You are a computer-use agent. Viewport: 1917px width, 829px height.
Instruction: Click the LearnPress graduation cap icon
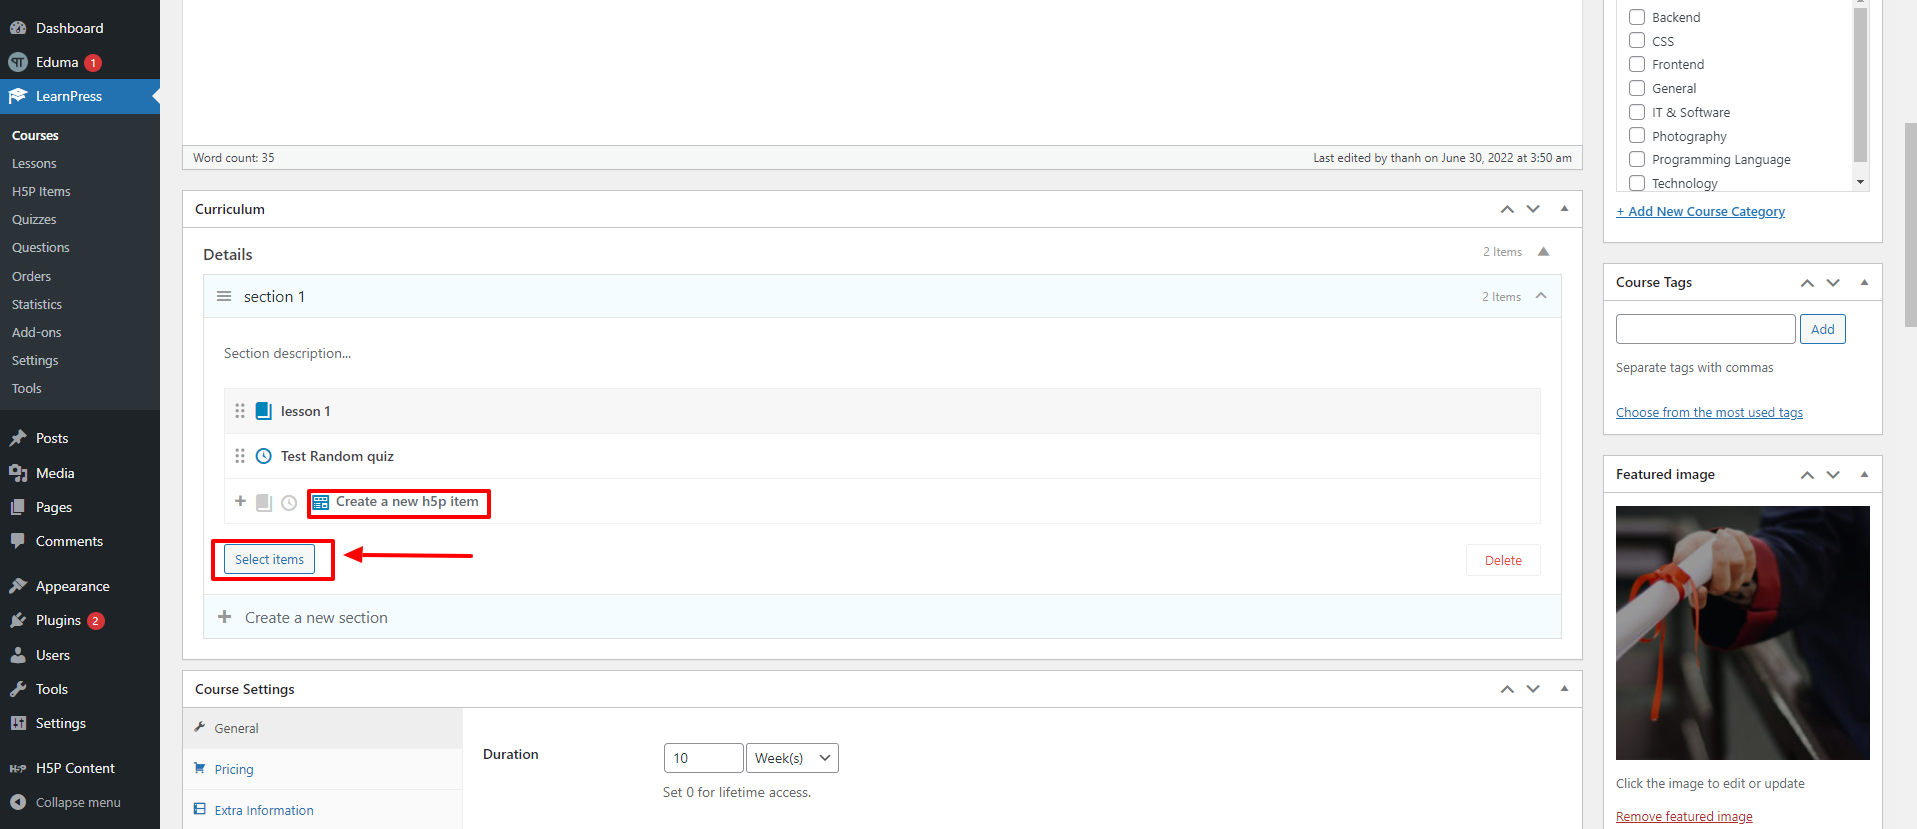[18, 96]
